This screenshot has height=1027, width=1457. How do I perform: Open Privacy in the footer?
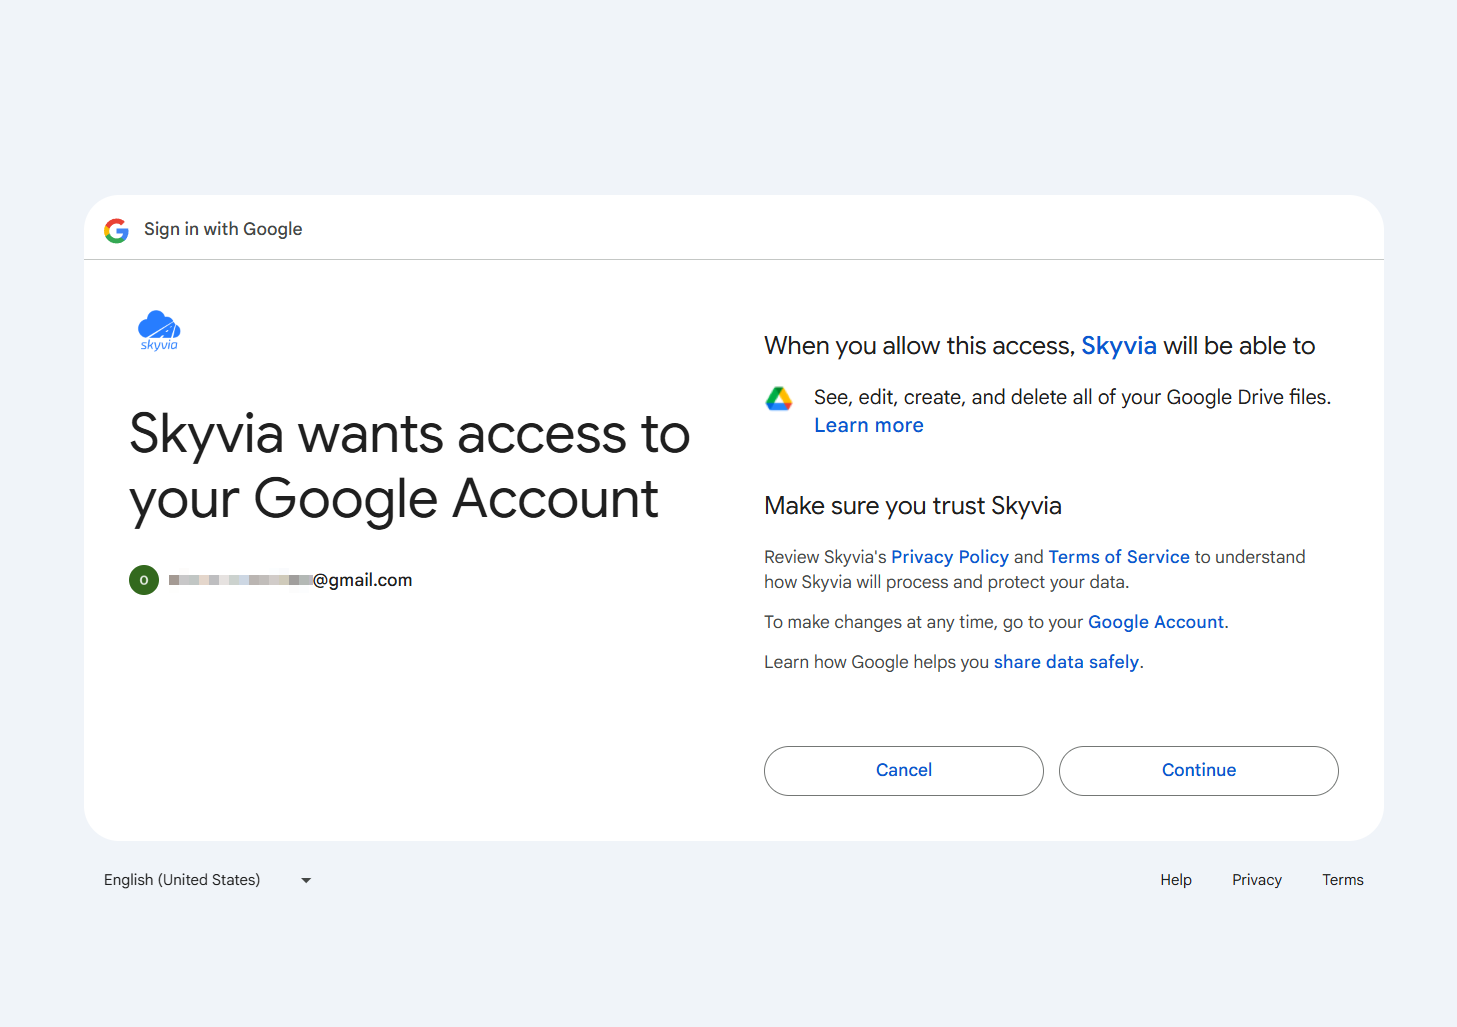click(1257, 880)
